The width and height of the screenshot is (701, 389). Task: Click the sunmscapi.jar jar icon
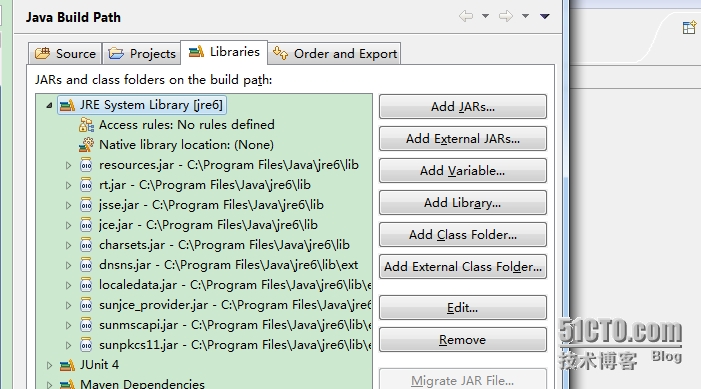pyautogui.click(x=86, y=325)
